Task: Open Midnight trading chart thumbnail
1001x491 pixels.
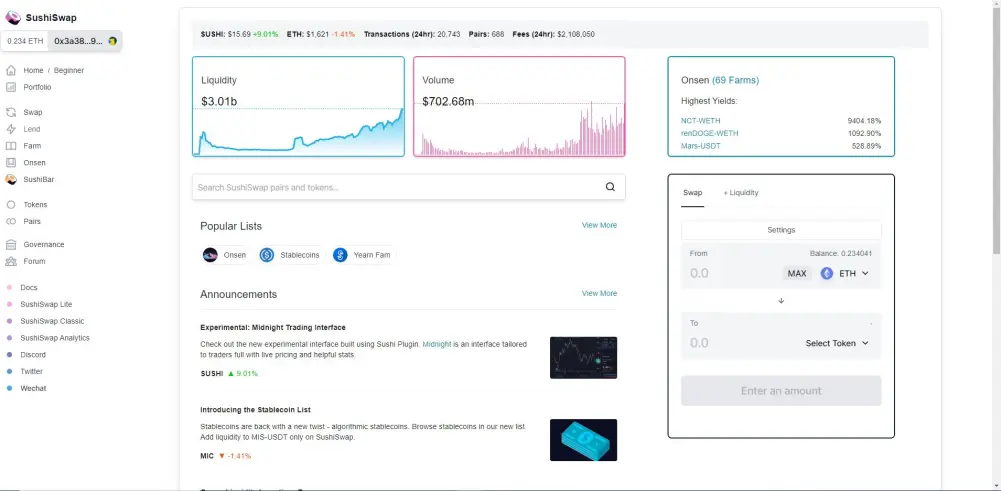Action: pos(583,358)
